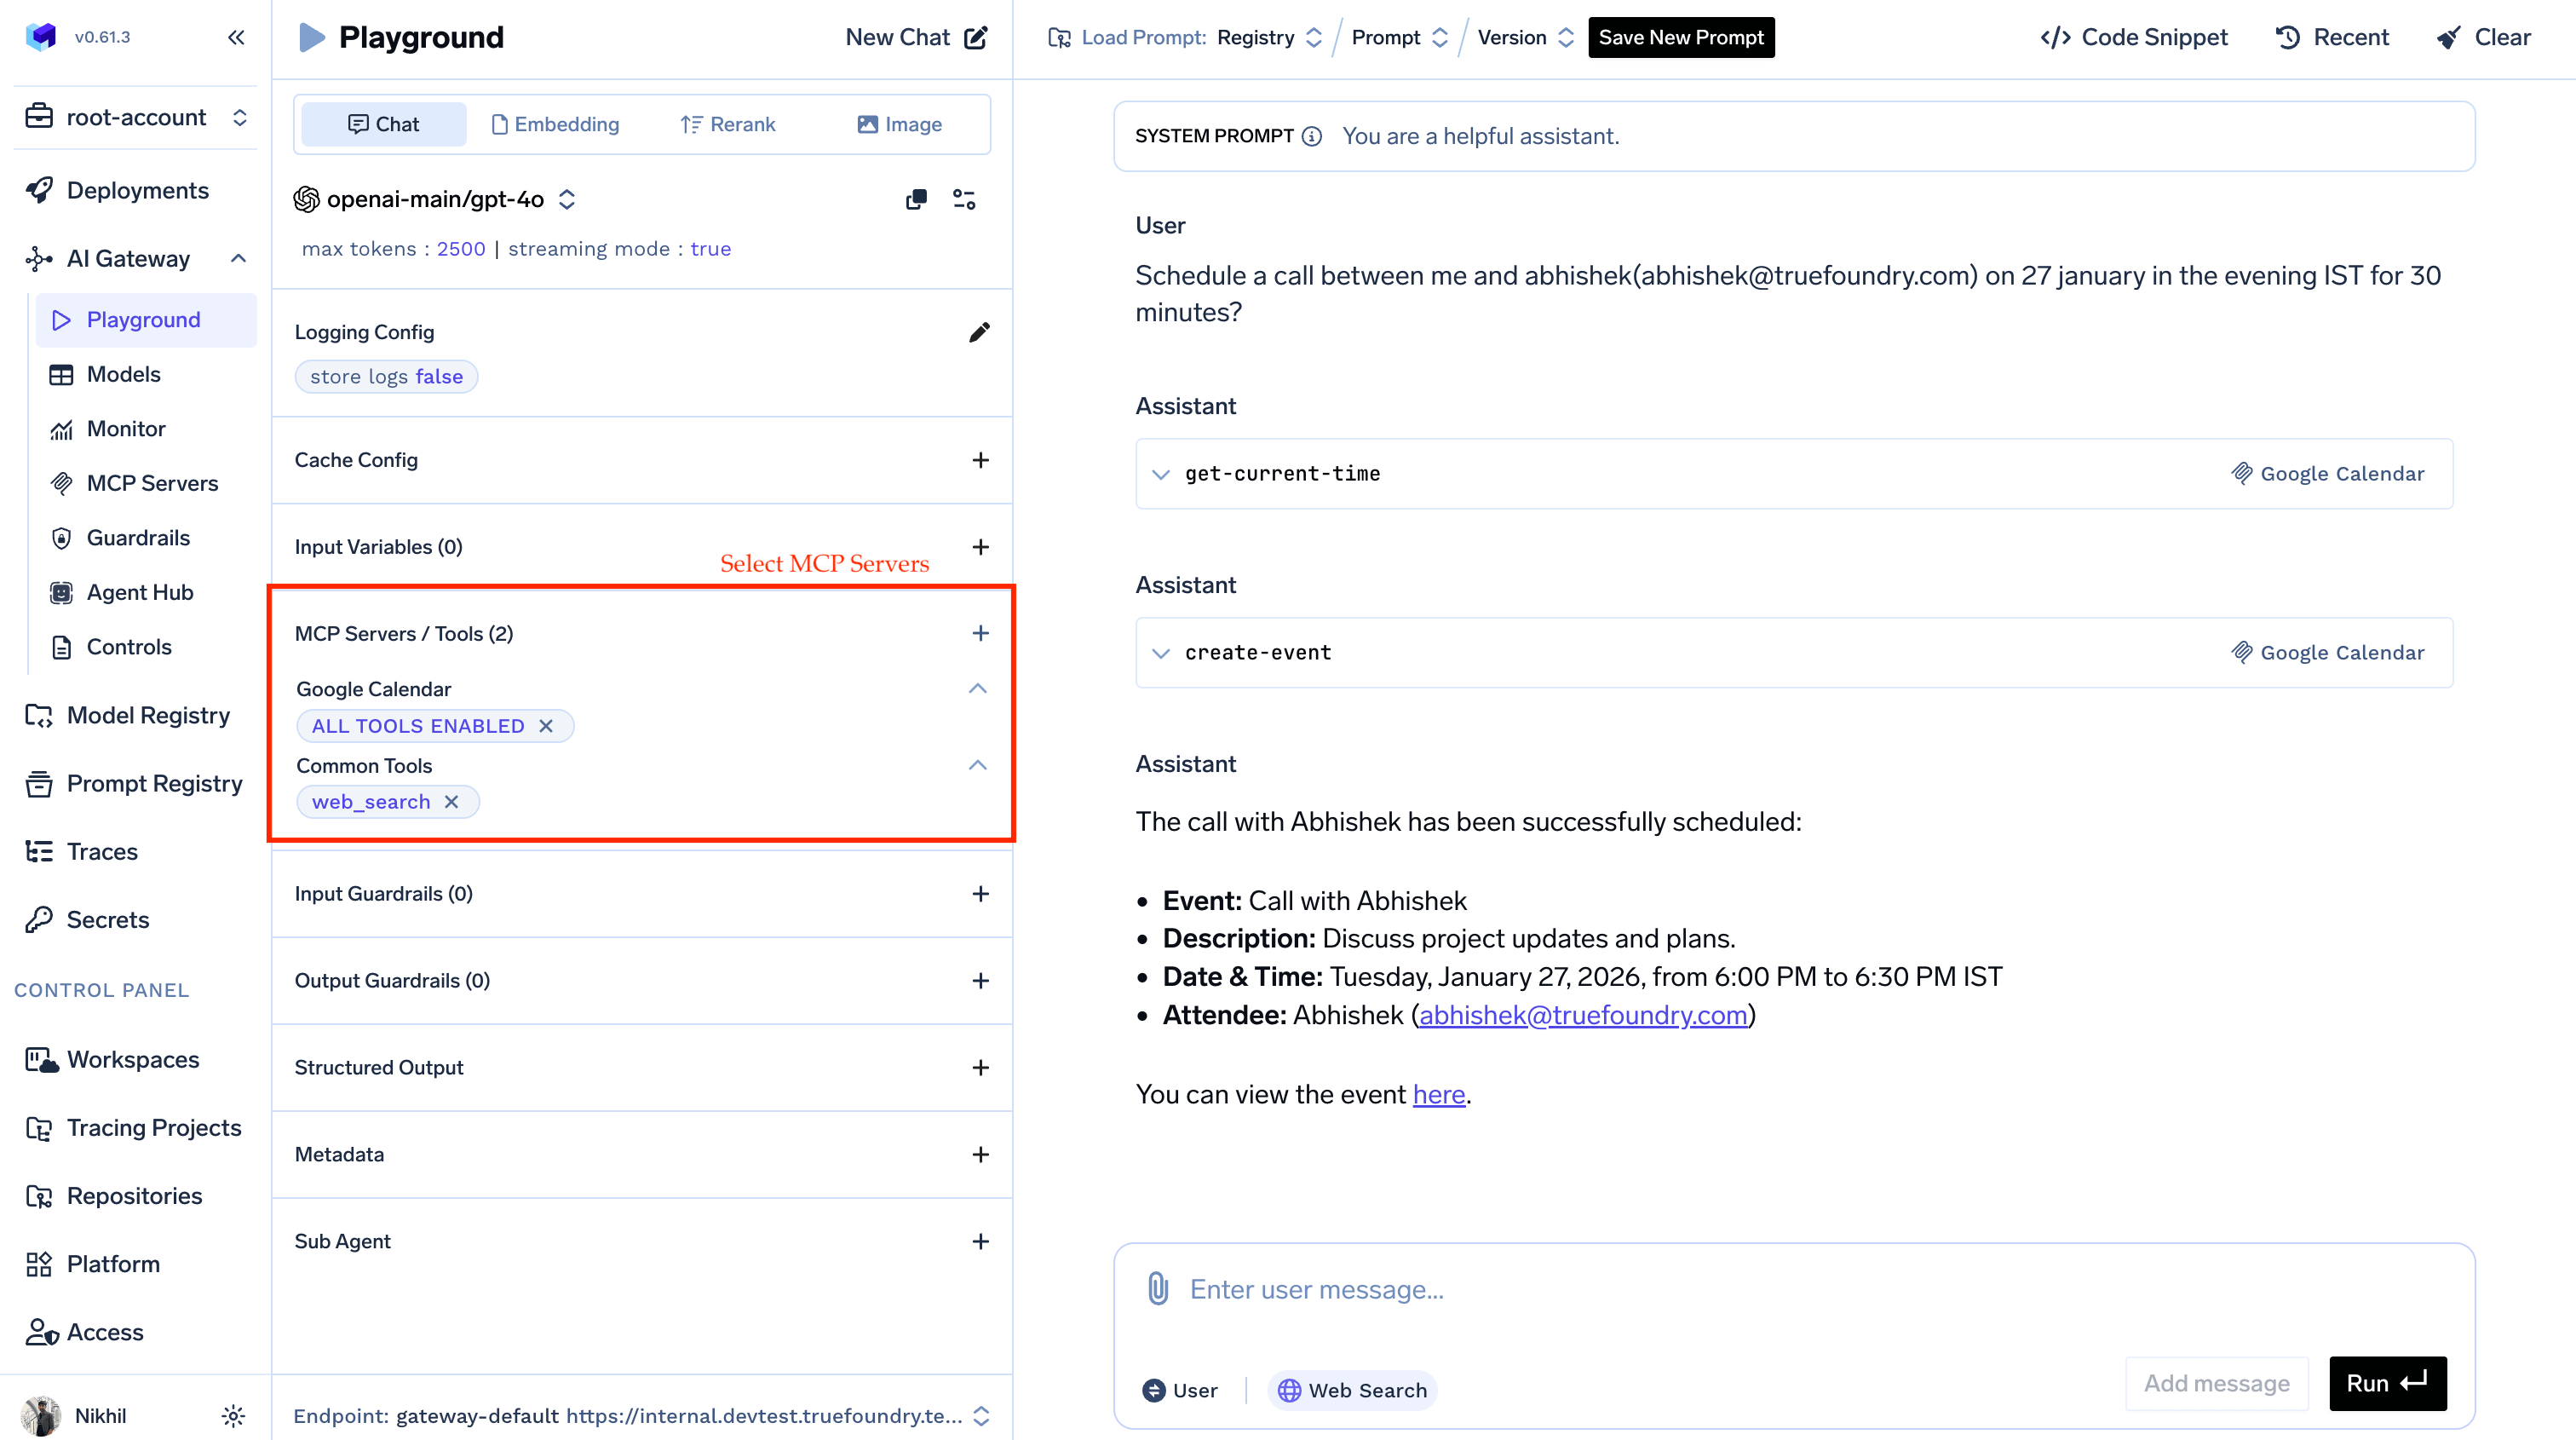Open MCP Servers in the sidebar
Viewport: 2576px width, 1440px height.
[x=151, y=483]
